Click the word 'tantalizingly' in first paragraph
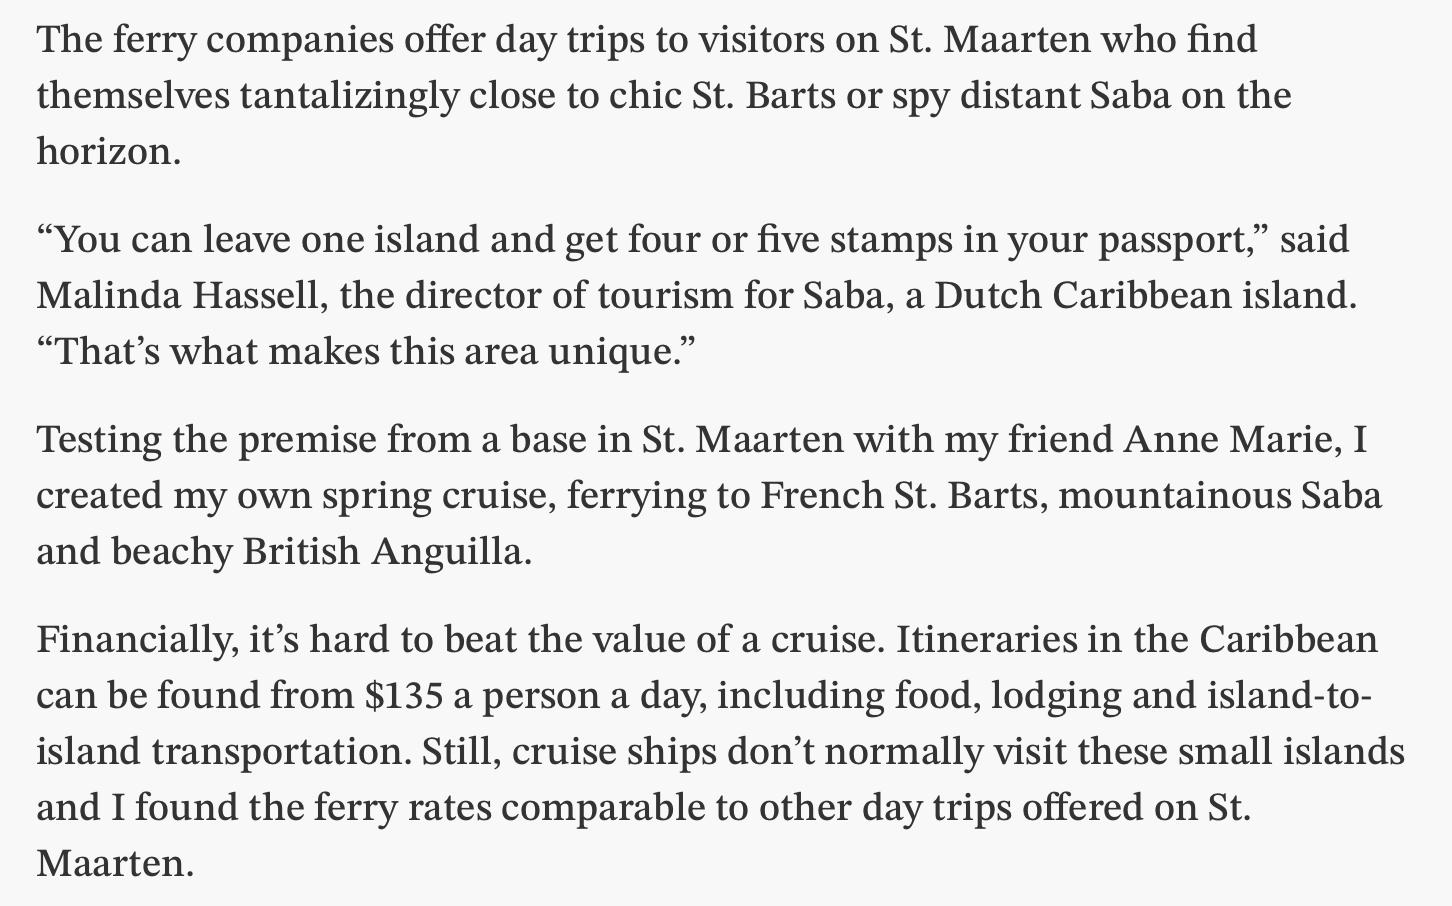Image resolution: width=1452 pixels, height=906 pixels. [350, 96]
